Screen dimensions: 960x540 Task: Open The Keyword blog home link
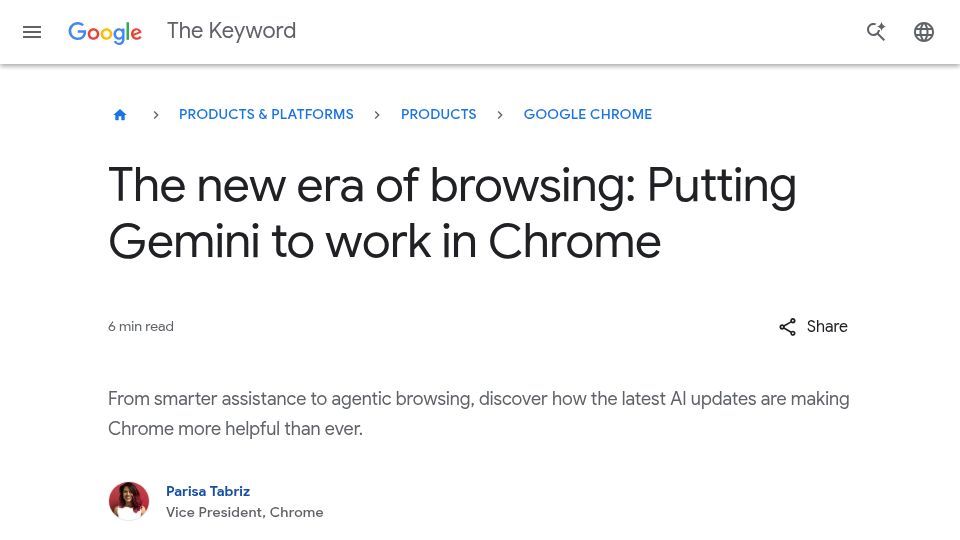point(231,31)
